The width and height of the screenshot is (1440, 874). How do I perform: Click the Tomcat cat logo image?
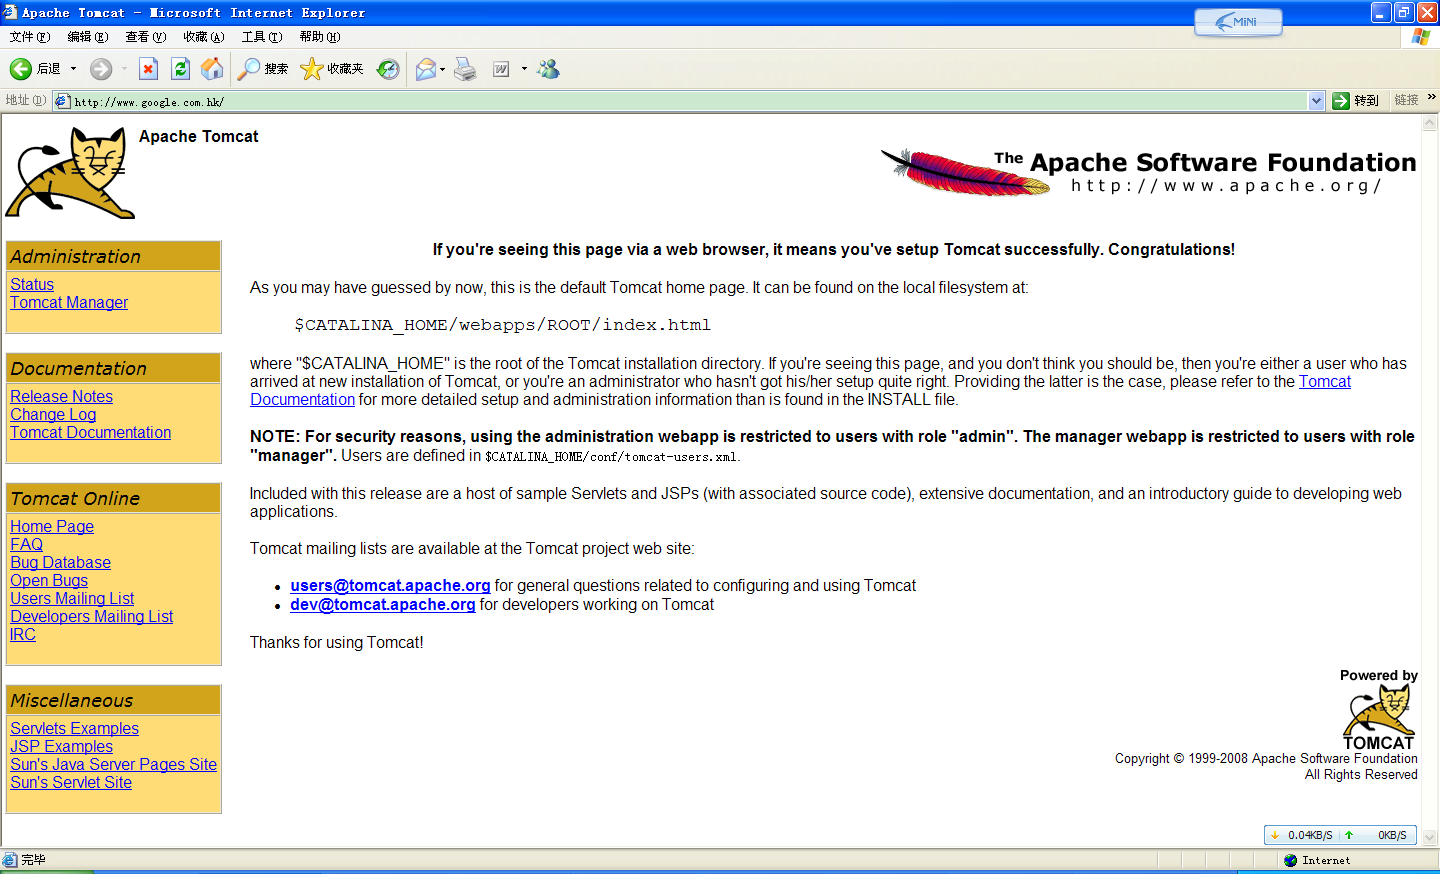coord(70,173)
